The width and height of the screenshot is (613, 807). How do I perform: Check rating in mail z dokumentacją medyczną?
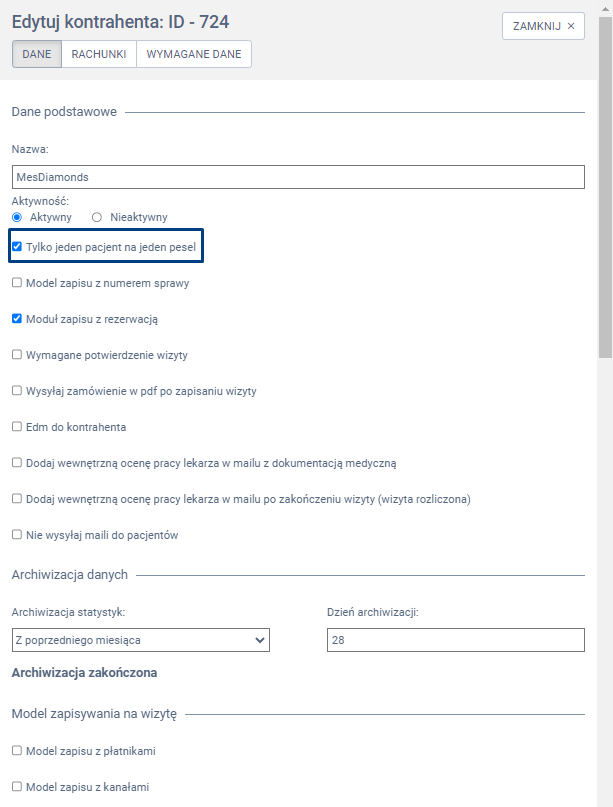(x=17, y=463)
